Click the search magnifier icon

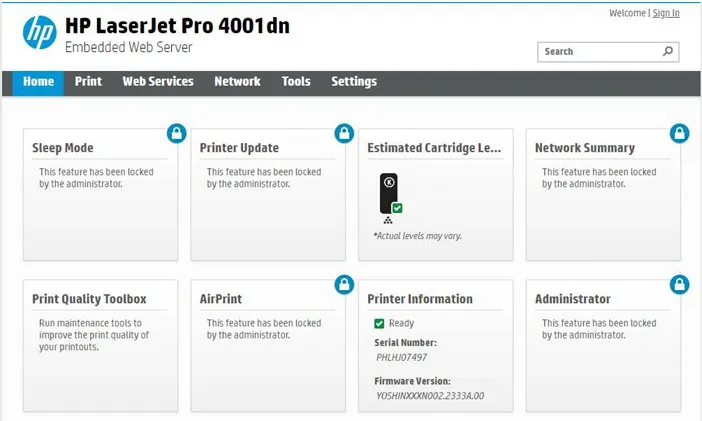tap(668, 51)
